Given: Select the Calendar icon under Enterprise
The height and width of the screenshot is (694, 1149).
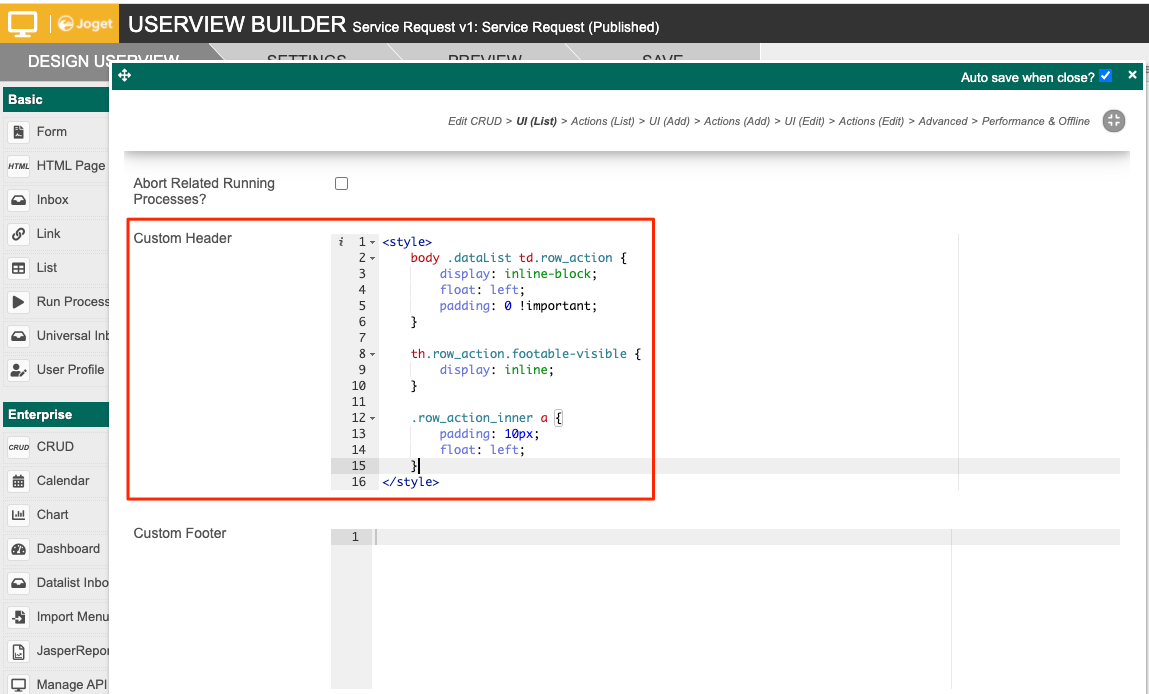Looking at the screenshot, I should (x=19, y=481).
